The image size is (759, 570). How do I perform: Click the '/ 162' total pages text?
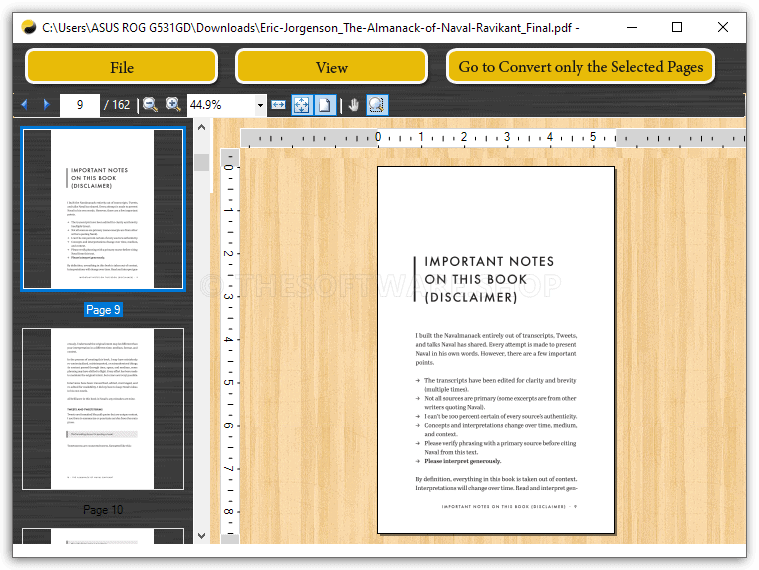pyautogui.click(x=117, y=105)
